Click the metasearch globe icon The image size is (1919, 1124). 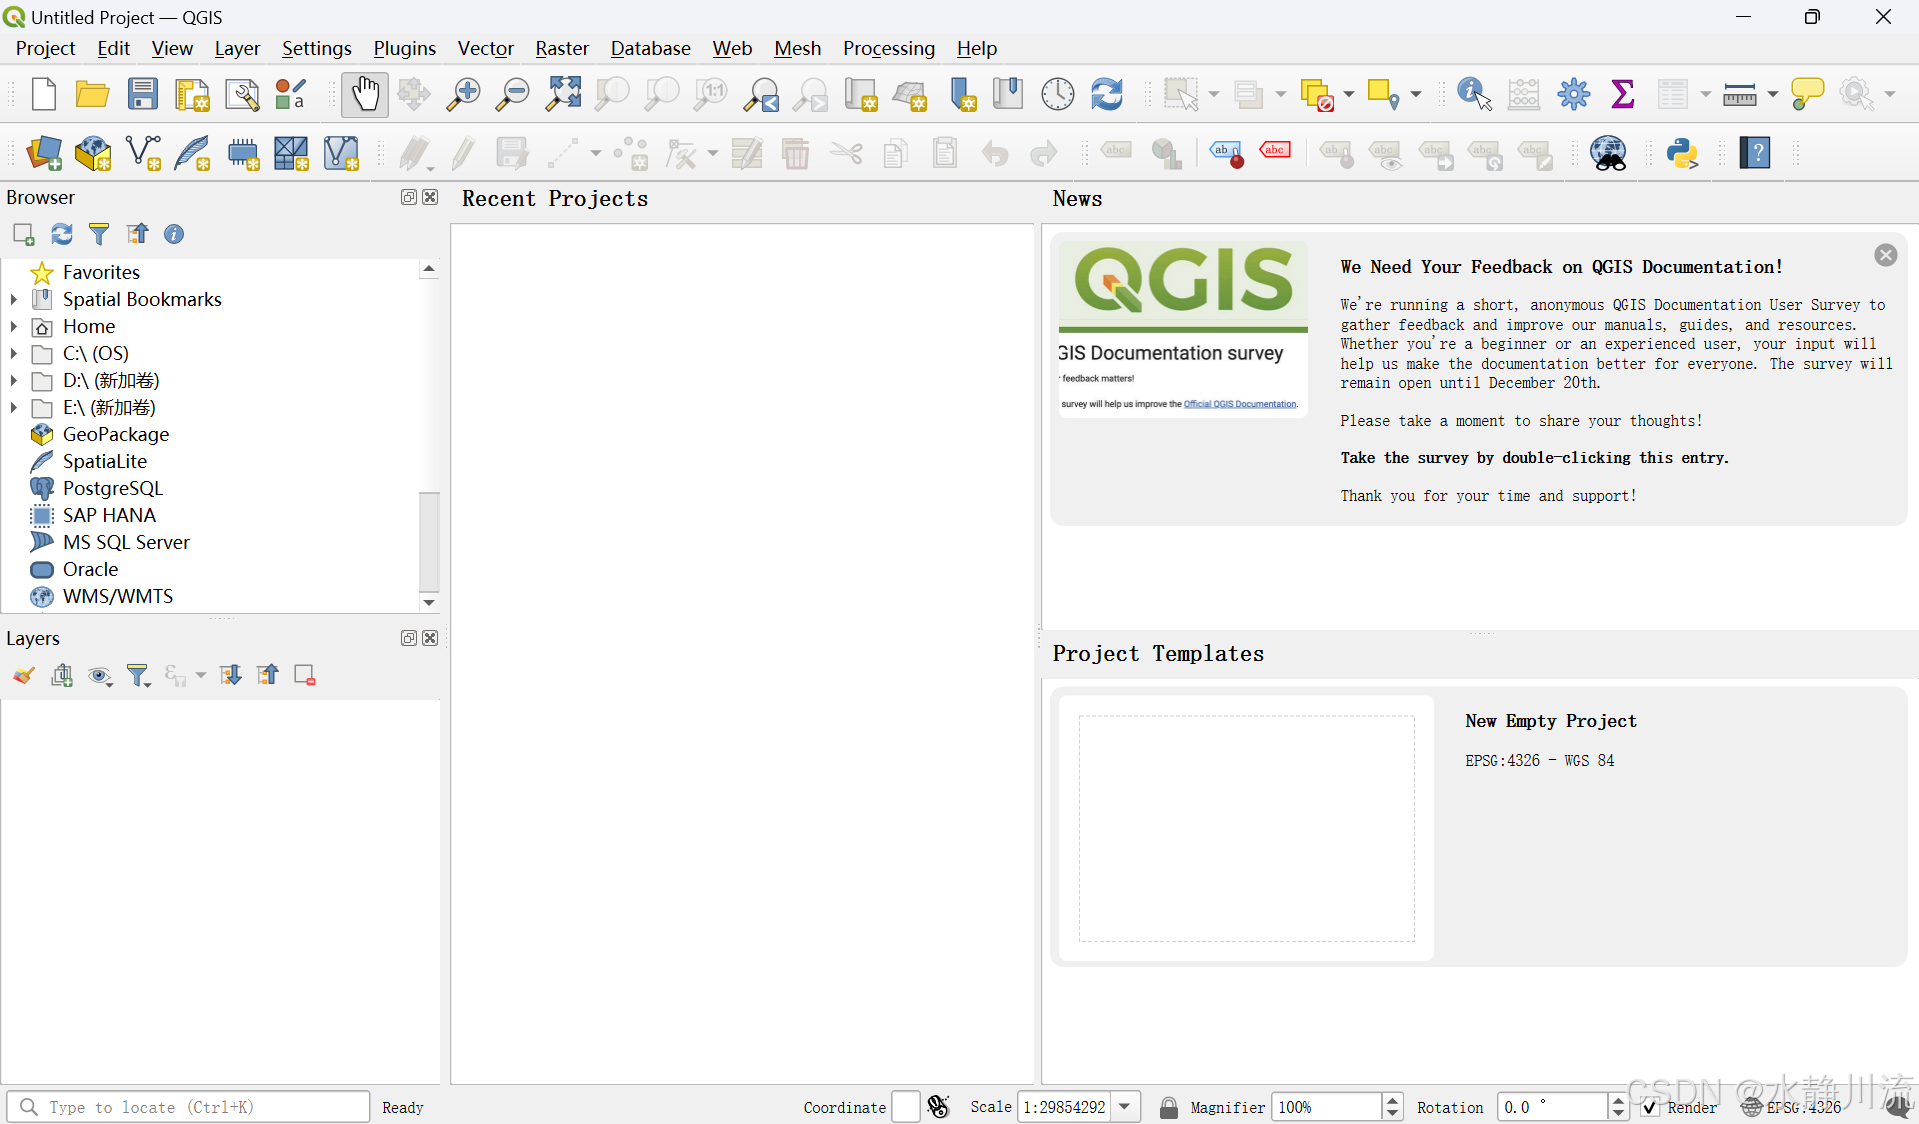[x=1608, y=153]
